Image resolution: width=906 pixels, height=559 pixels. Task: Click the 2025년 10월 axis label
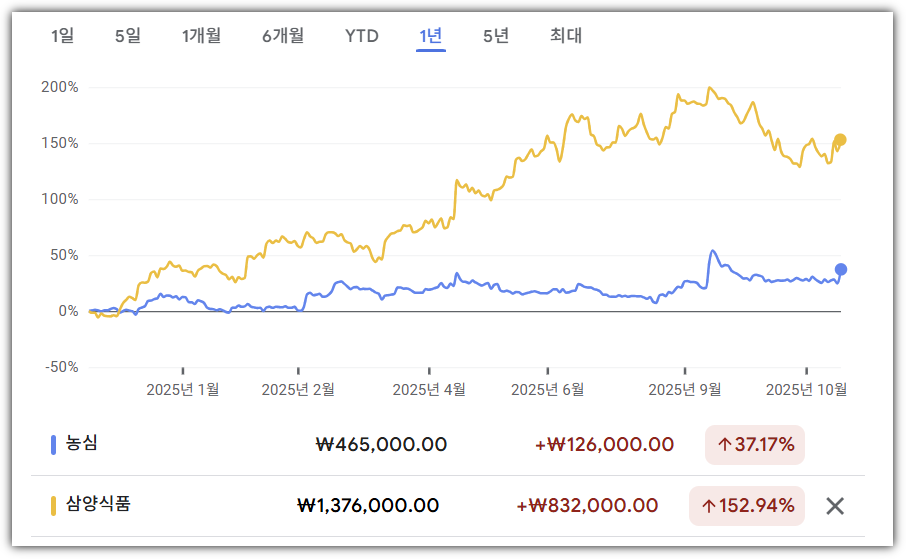807,390
